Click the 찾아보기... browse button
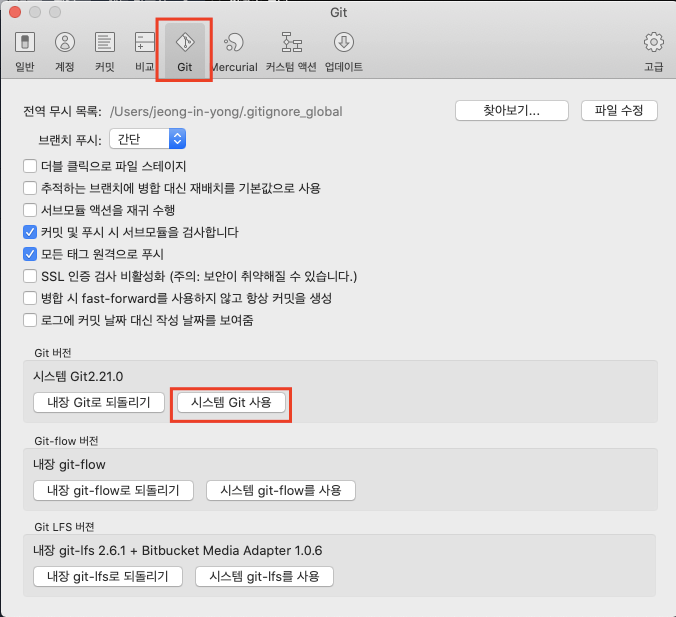Screen dimensions: 676x617 pyautogui.click(x=512, y=111)
